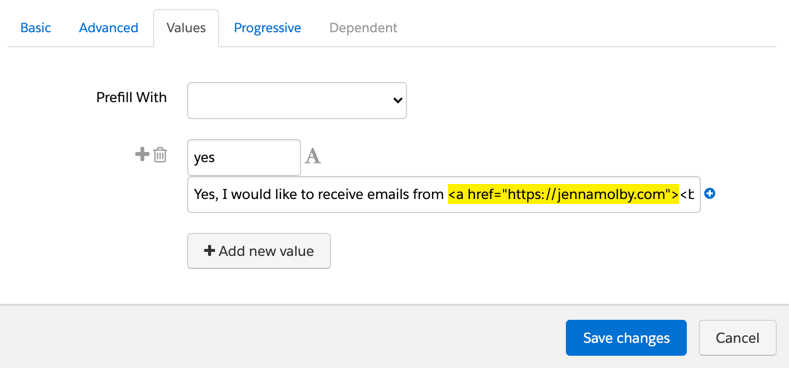This screenshot has width=789, height=368.
Task: Add a value row with gray plus icon
Action: [x=142, y=155]
